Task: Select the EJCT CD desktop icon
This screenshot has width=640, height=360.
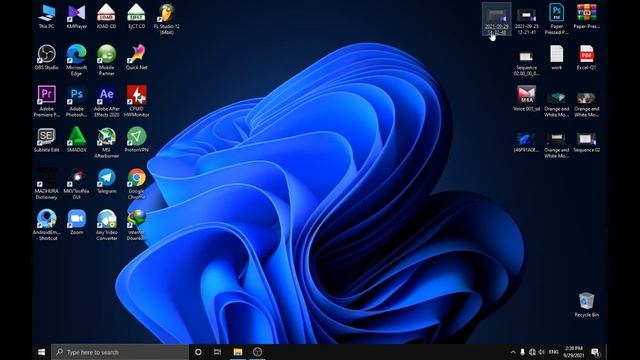Action: click(136, 17)
